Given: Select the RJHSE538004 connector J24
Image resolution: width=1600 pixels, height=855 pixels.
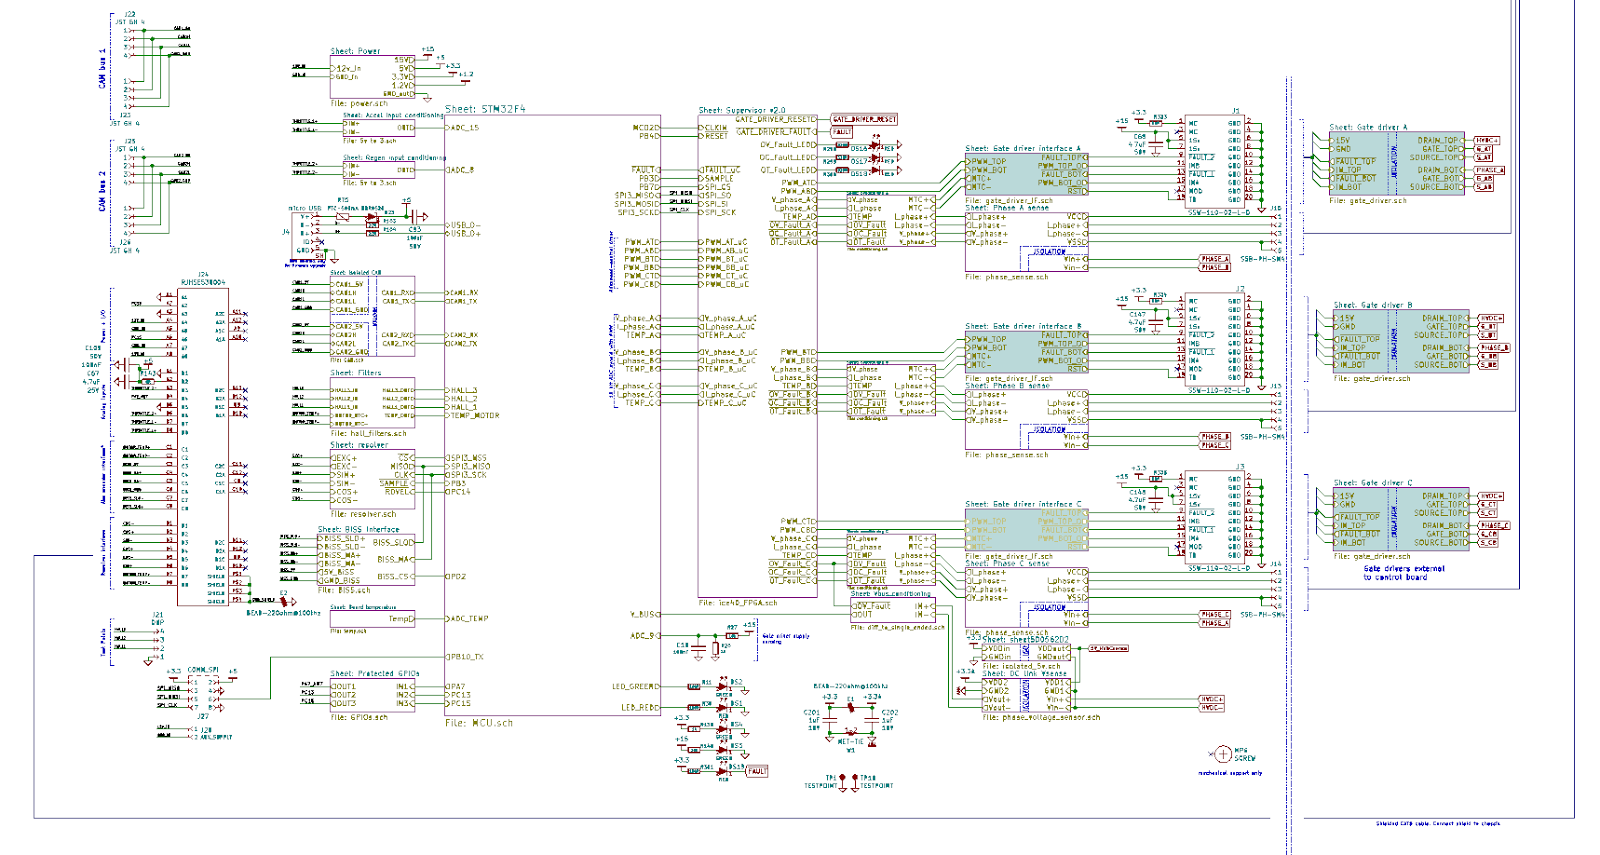Looking at the screenshot, I should [x=203, y=447].
